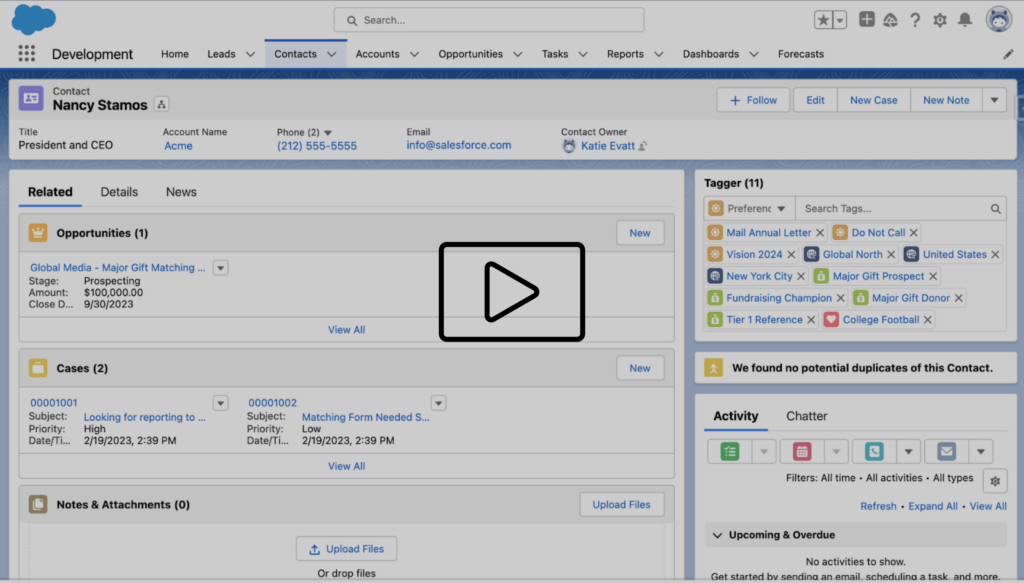Image resolution: width=1024 pixels, height=583 pixels.
Task: Click the pencil icon to edit navigation
Action: 1008,54
